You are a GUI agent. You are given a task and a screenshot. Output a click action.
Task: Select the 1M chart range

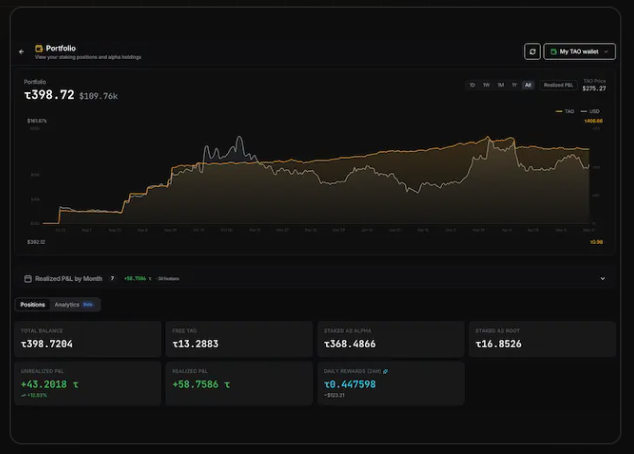[x=501, y=85]
